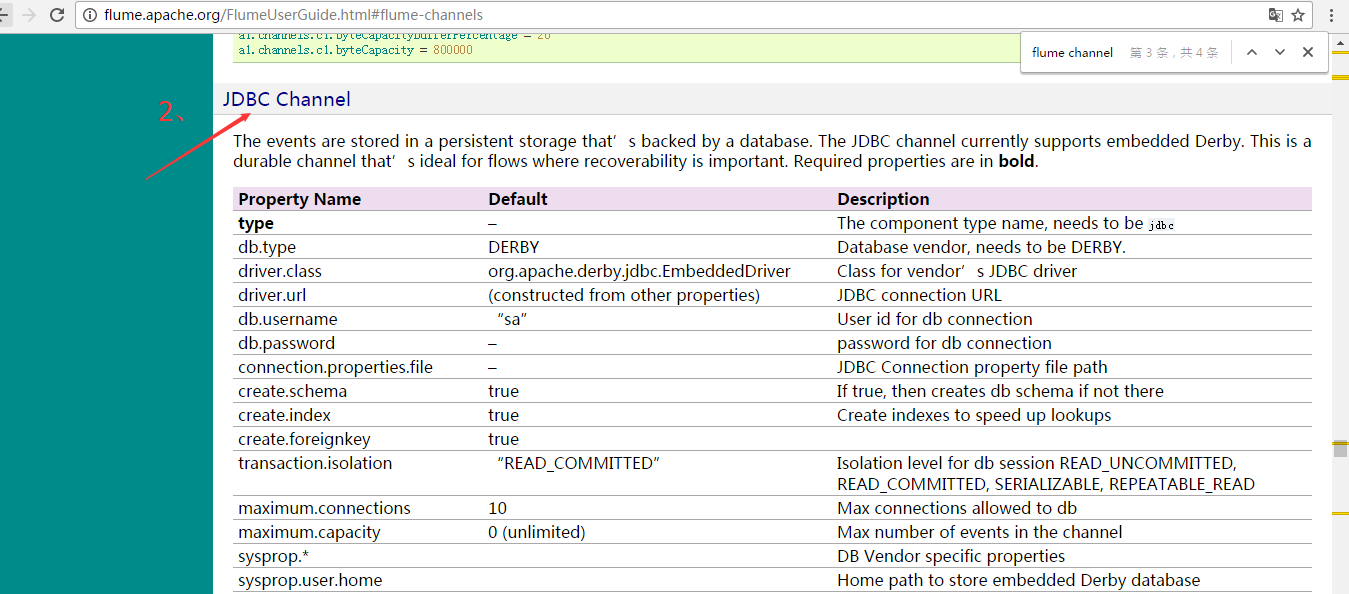This screenshot has height=594, width=1349.
Task: Click the vertical scrollbar thumb
Action: point(1340,450)
